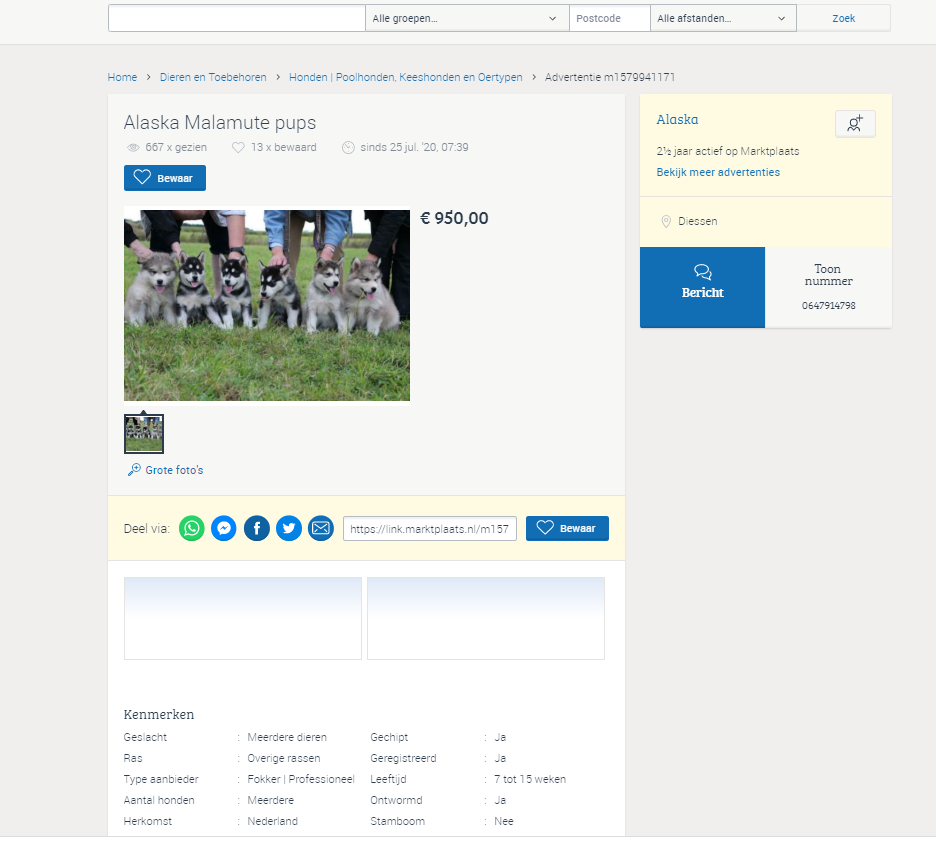
Task: Select the puppy photo thumbnail
Action: (x=144, y=434)
